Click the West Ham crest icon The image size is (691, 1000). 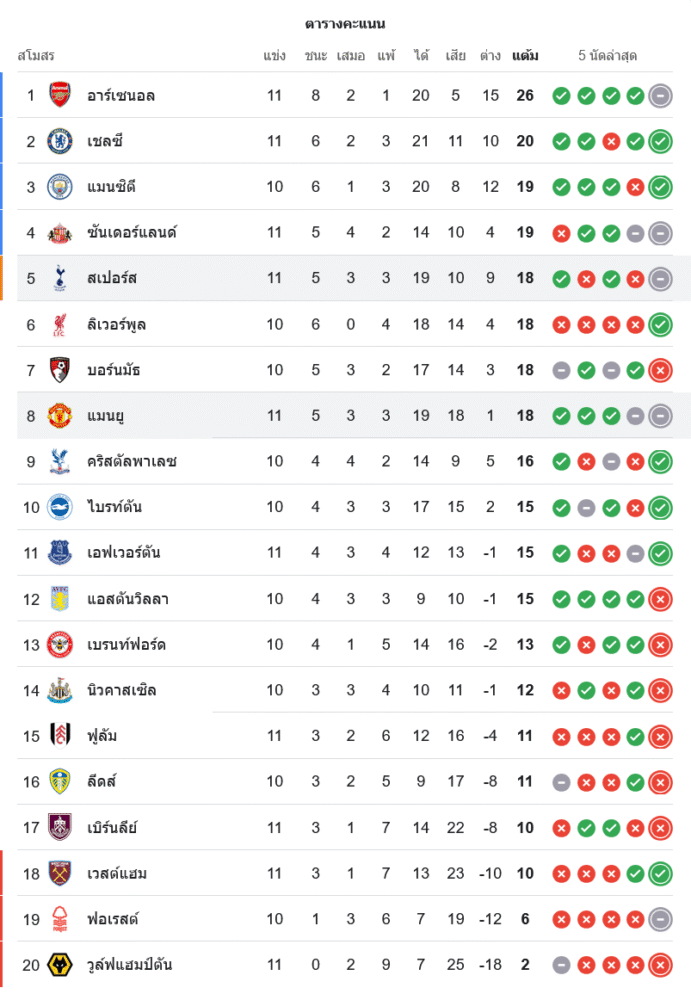click(60, 873)
